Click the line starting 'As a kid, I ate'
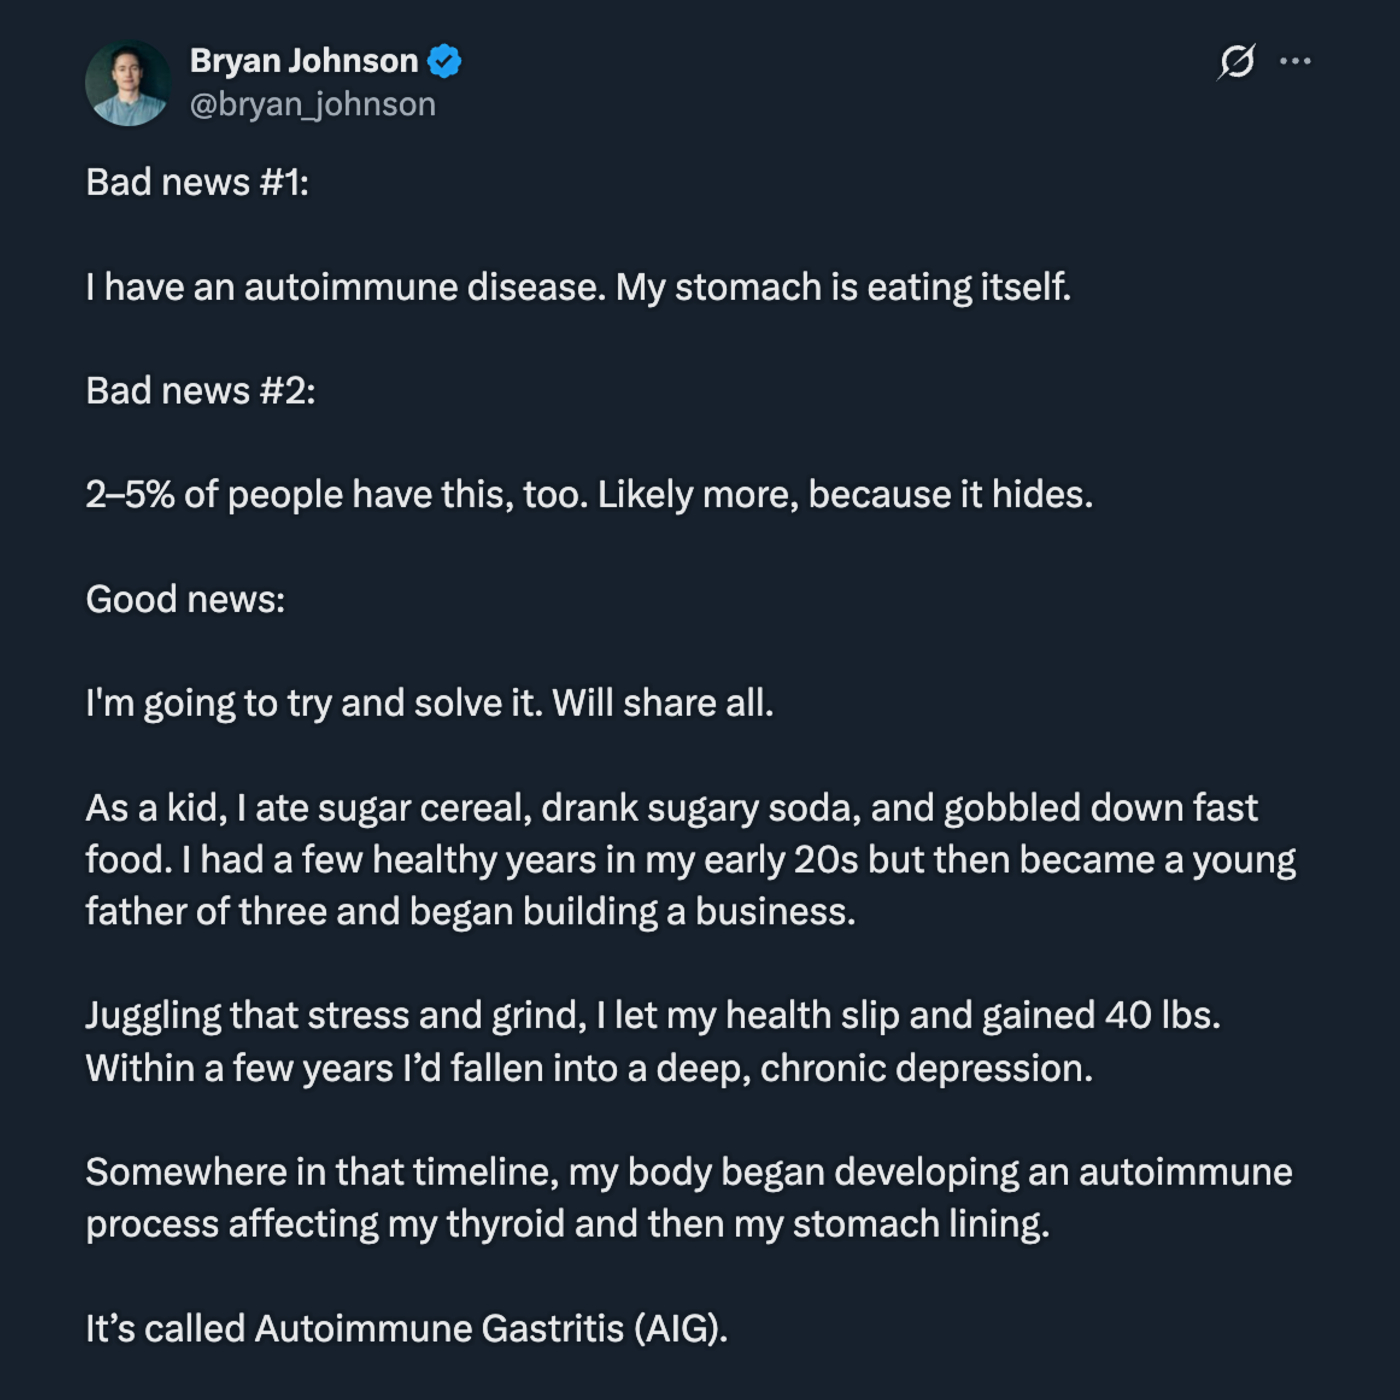 (671, 808)
